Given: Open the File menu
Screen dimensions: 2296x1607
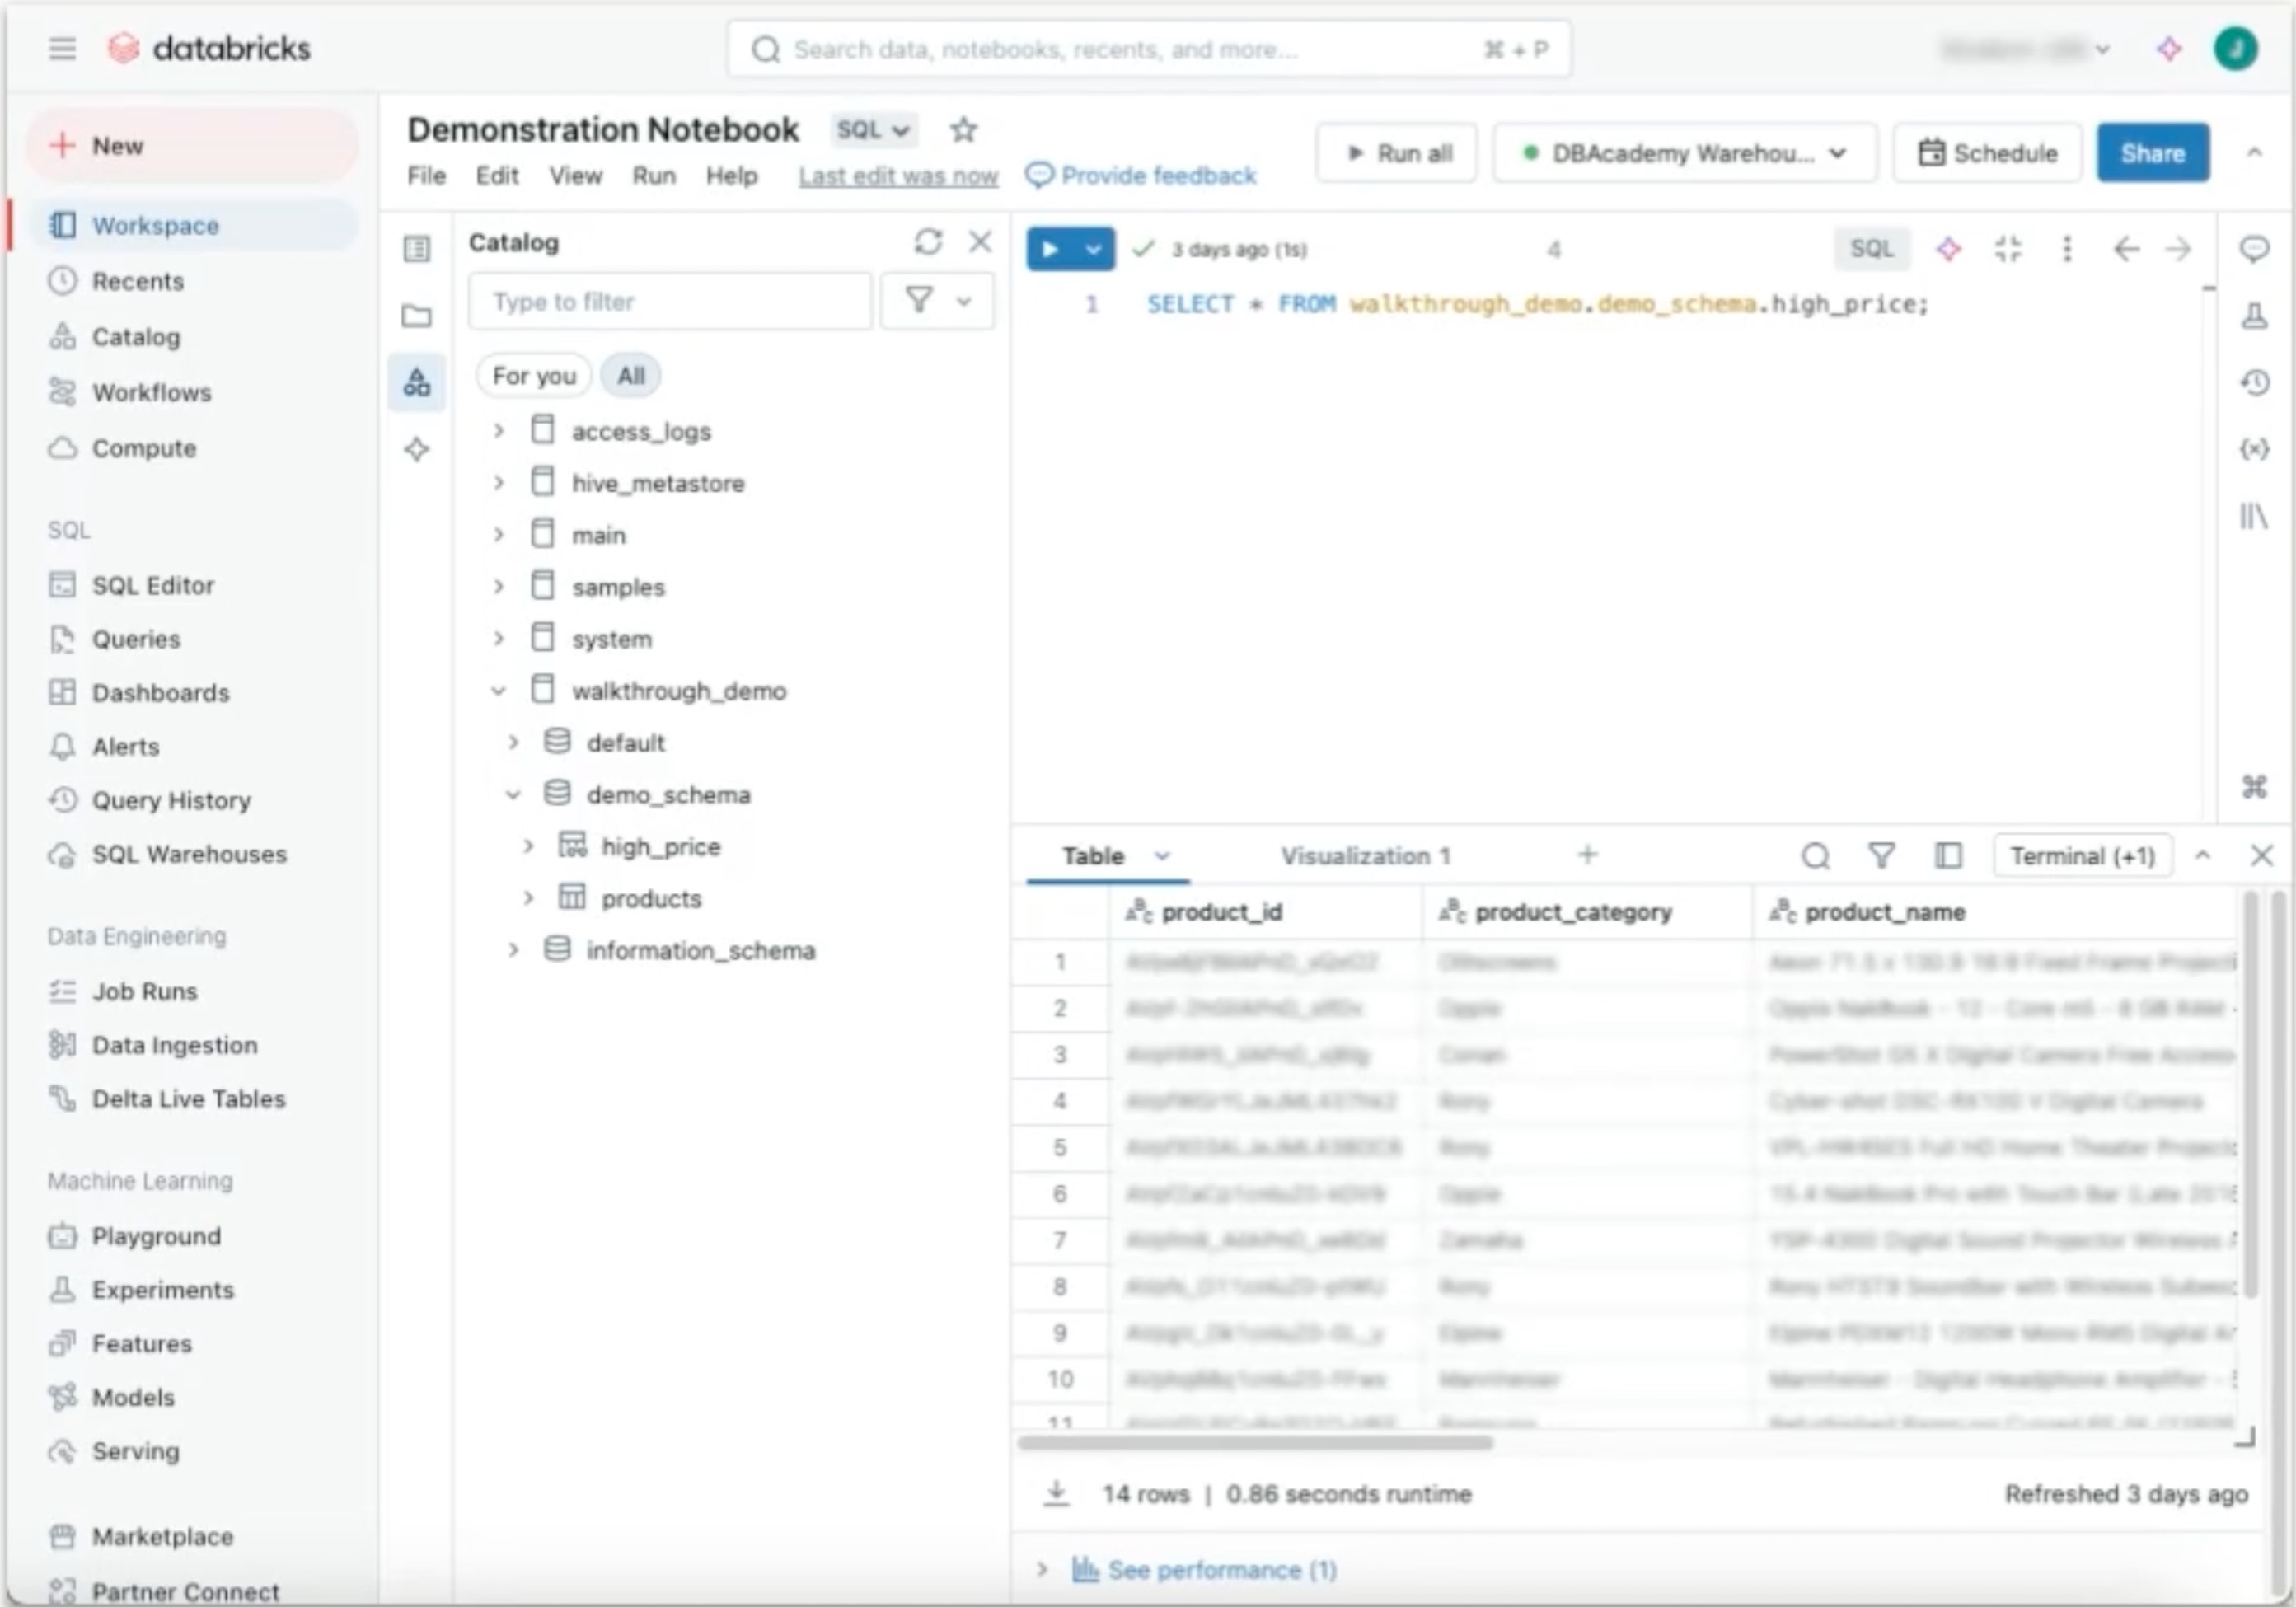Looking at the screenshot, I should click(426, 176).
